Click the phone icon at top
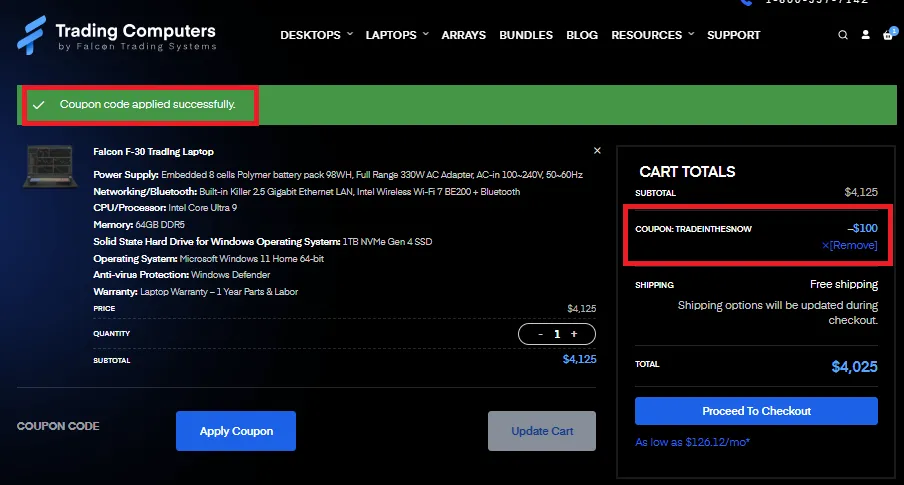Screen dimensions: 904x485 747,2
